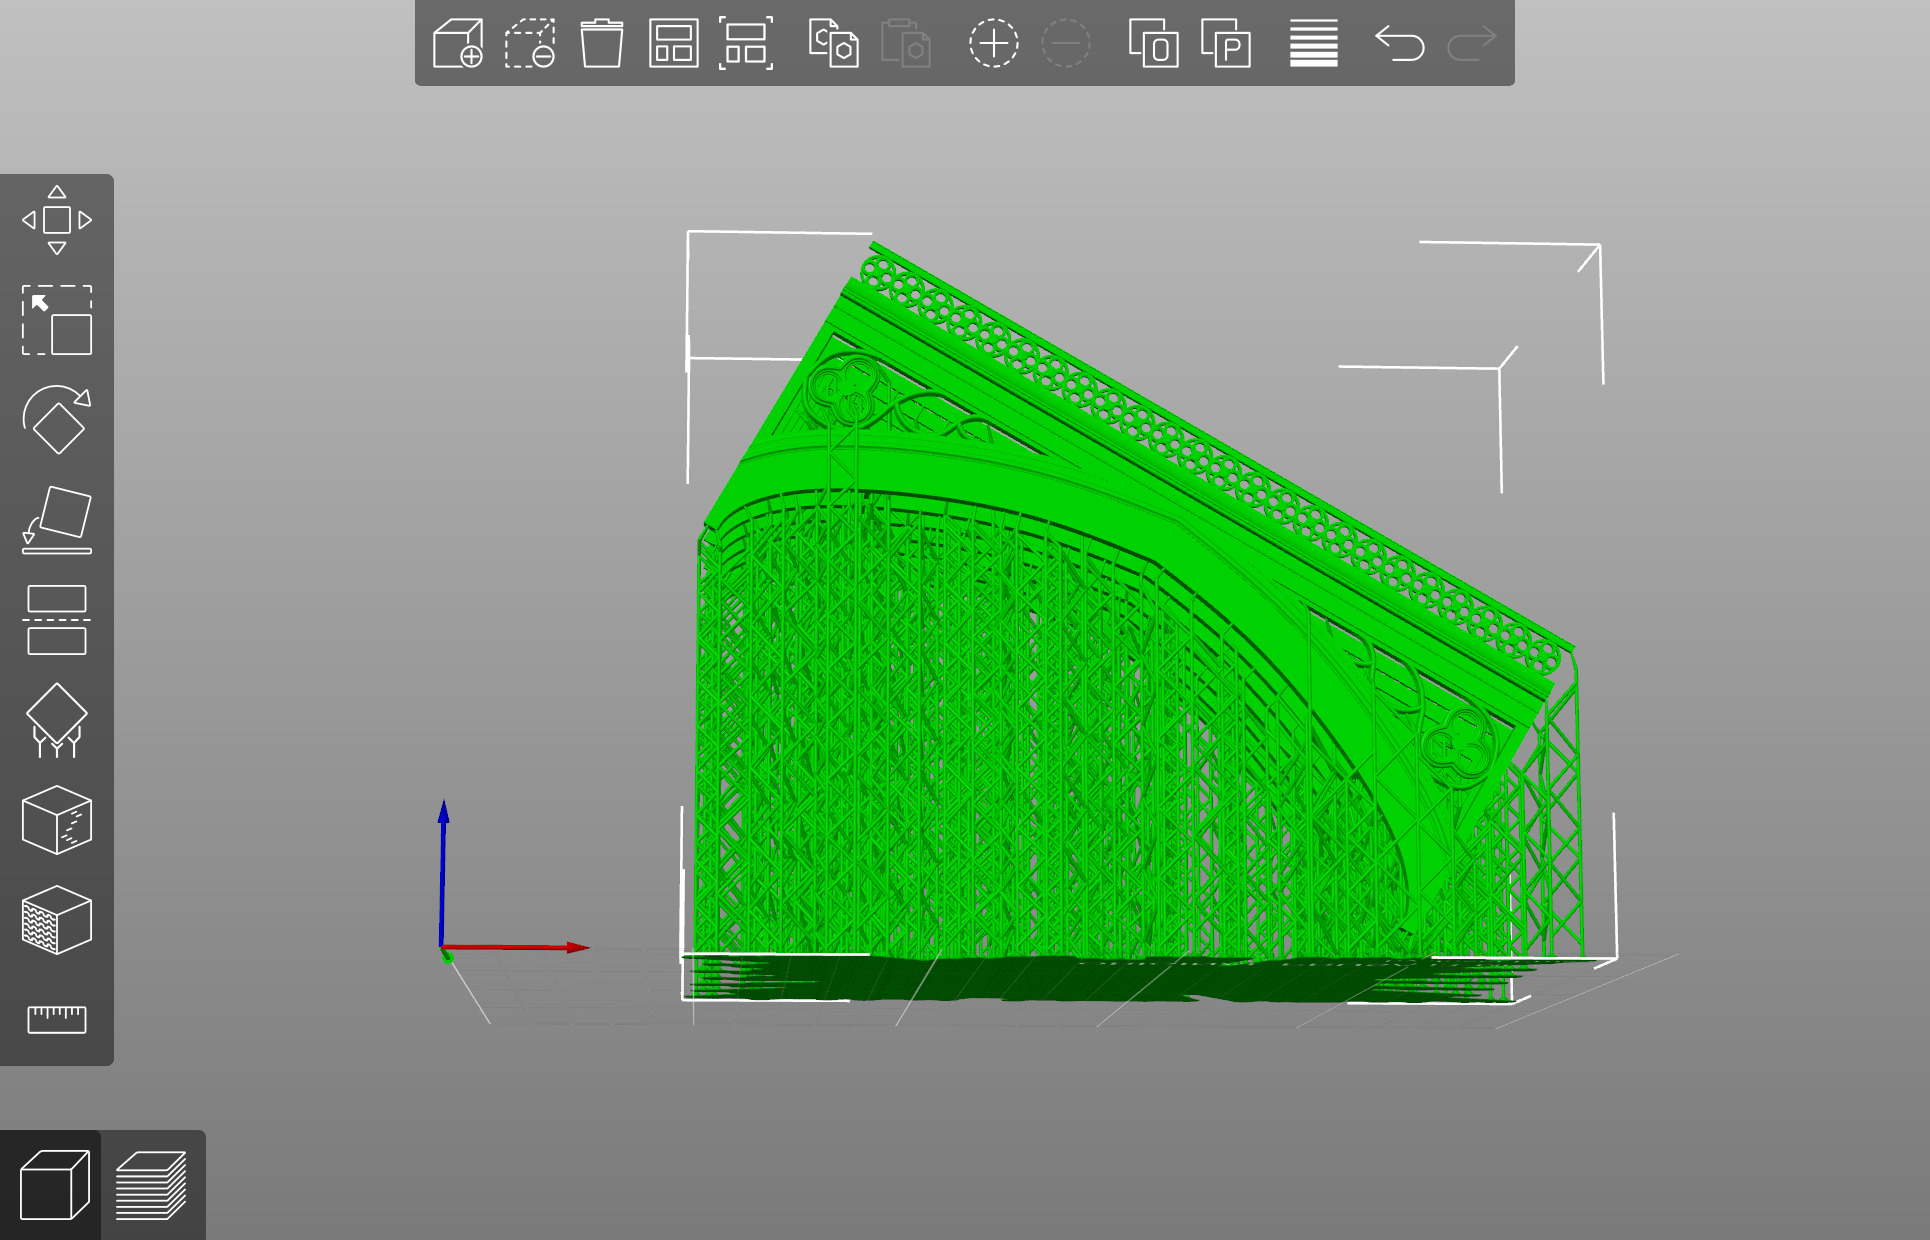This screenshot has width=1930, height=1240.
Task: Undo the last action
Action: click(1399, 44)
